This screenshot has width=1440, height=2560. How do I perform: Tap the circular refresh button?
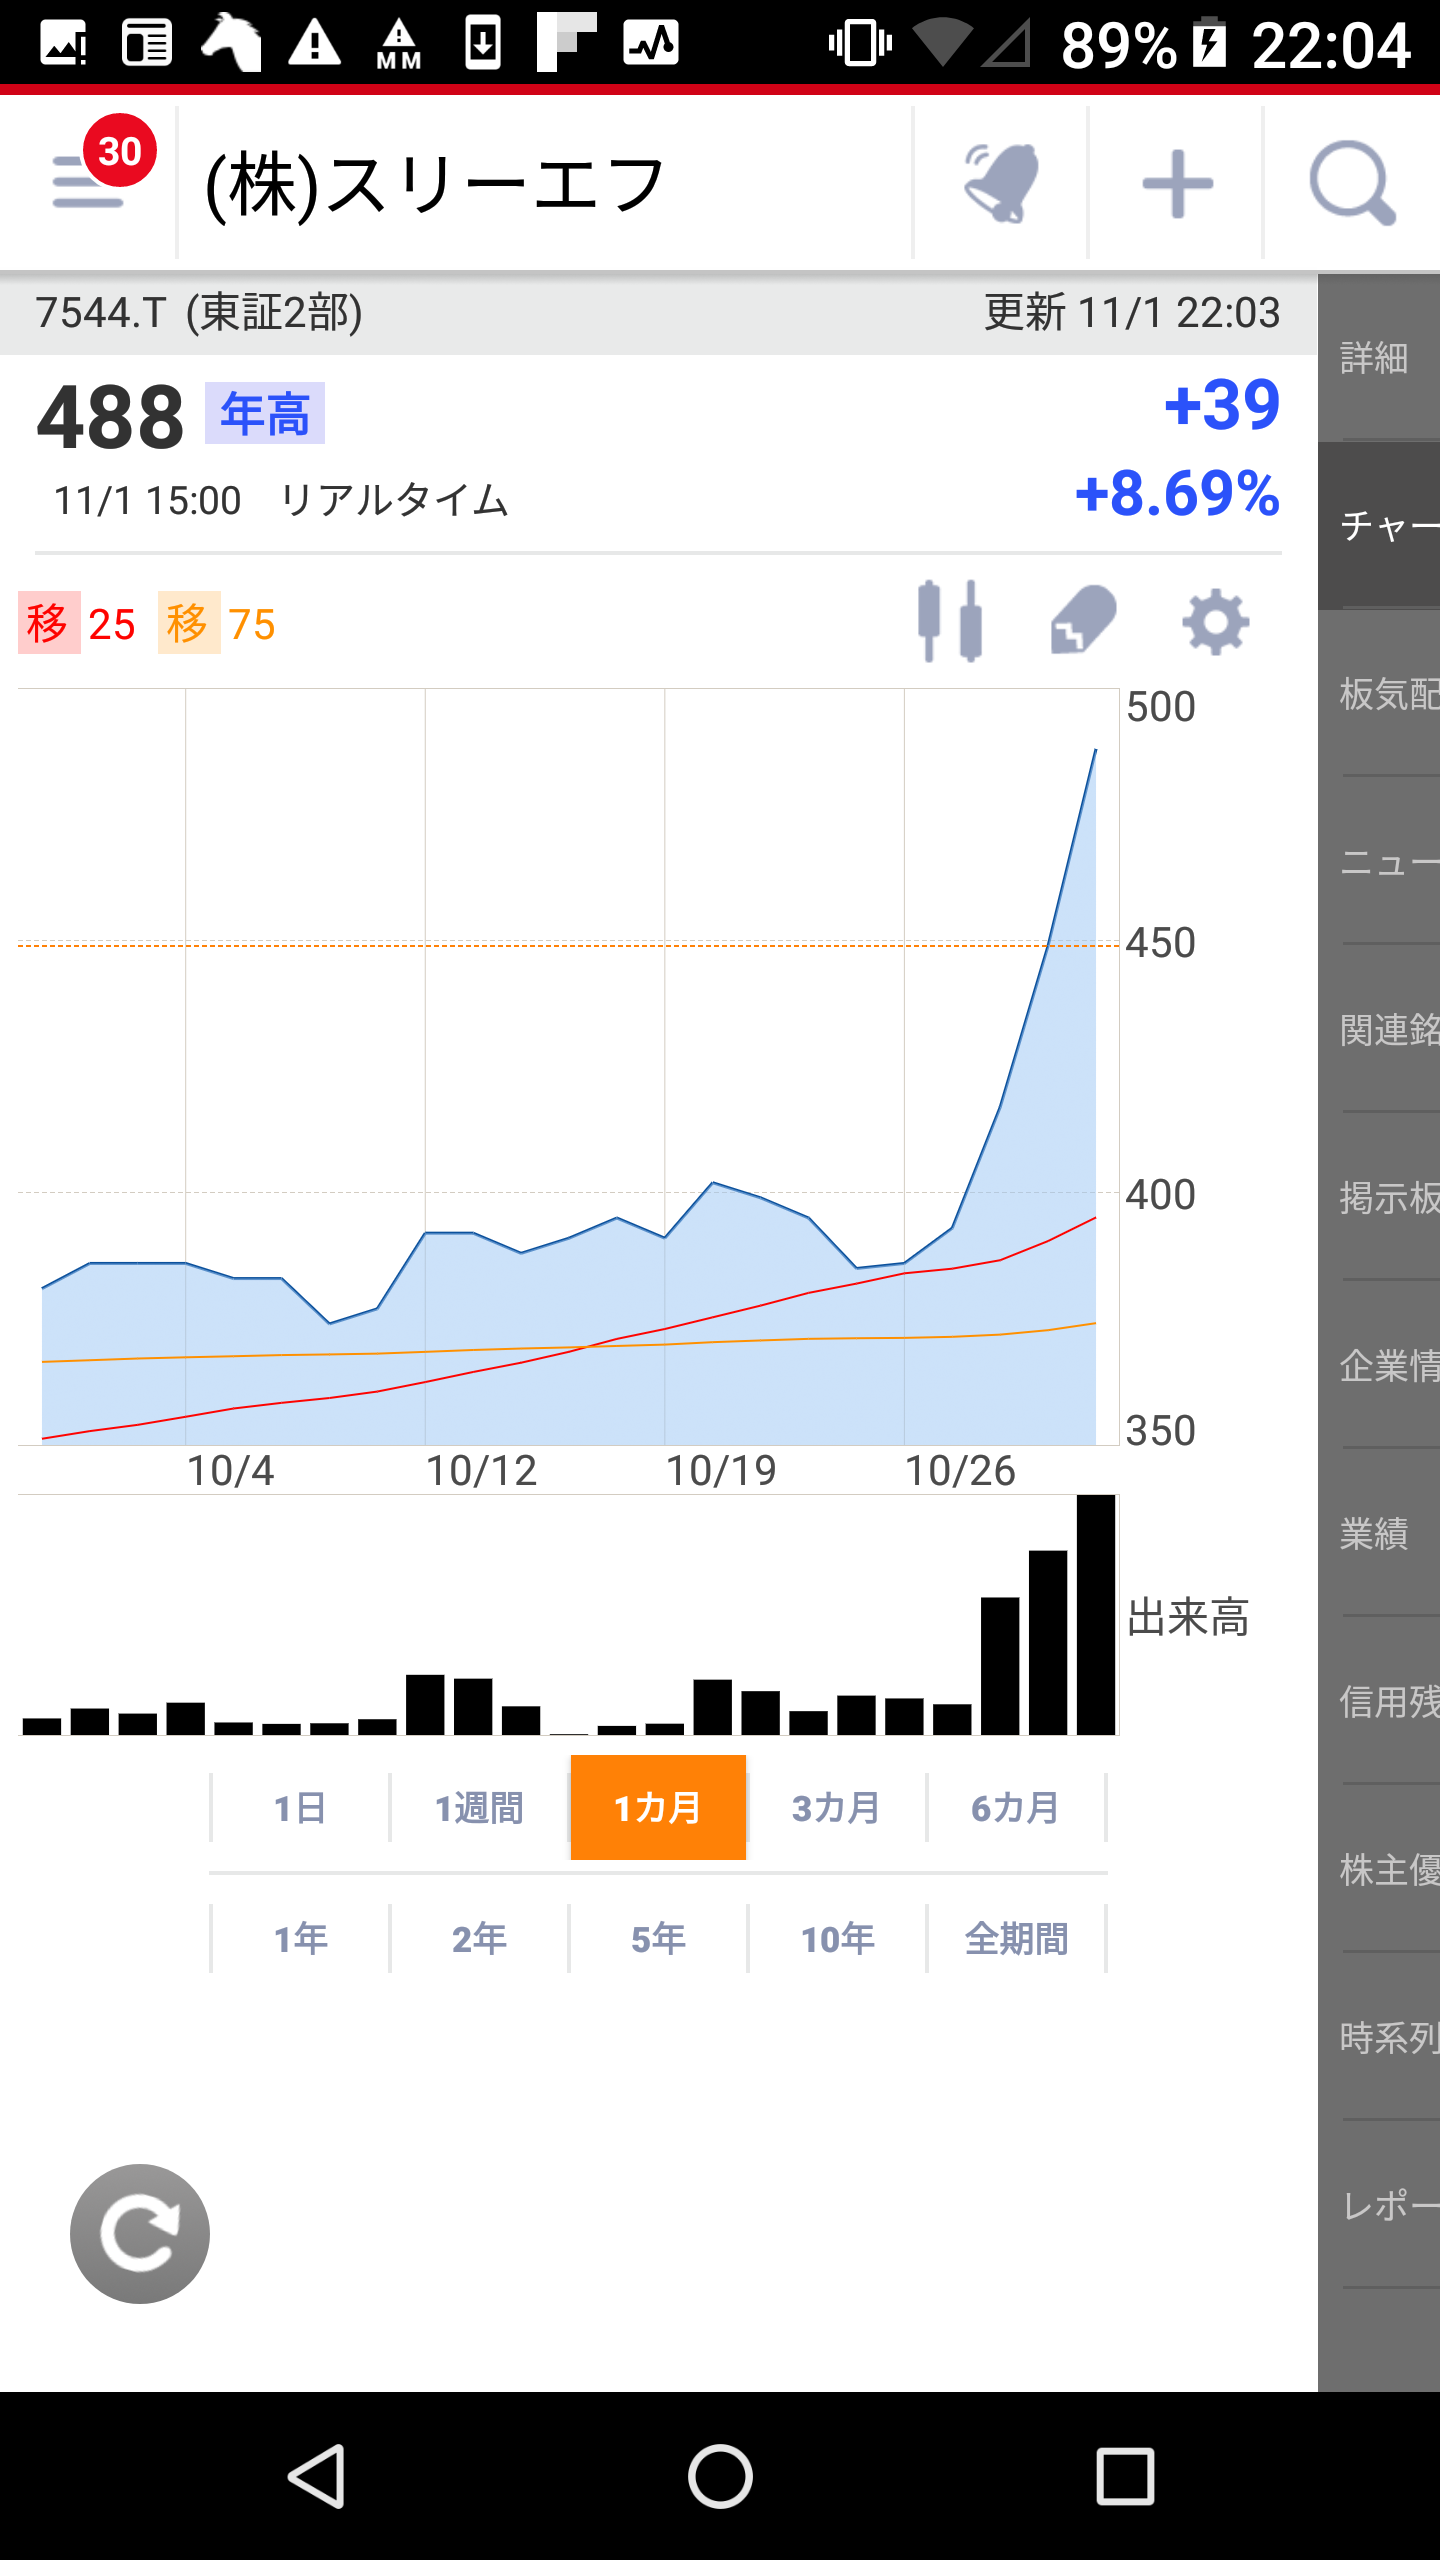point(140,2234)
